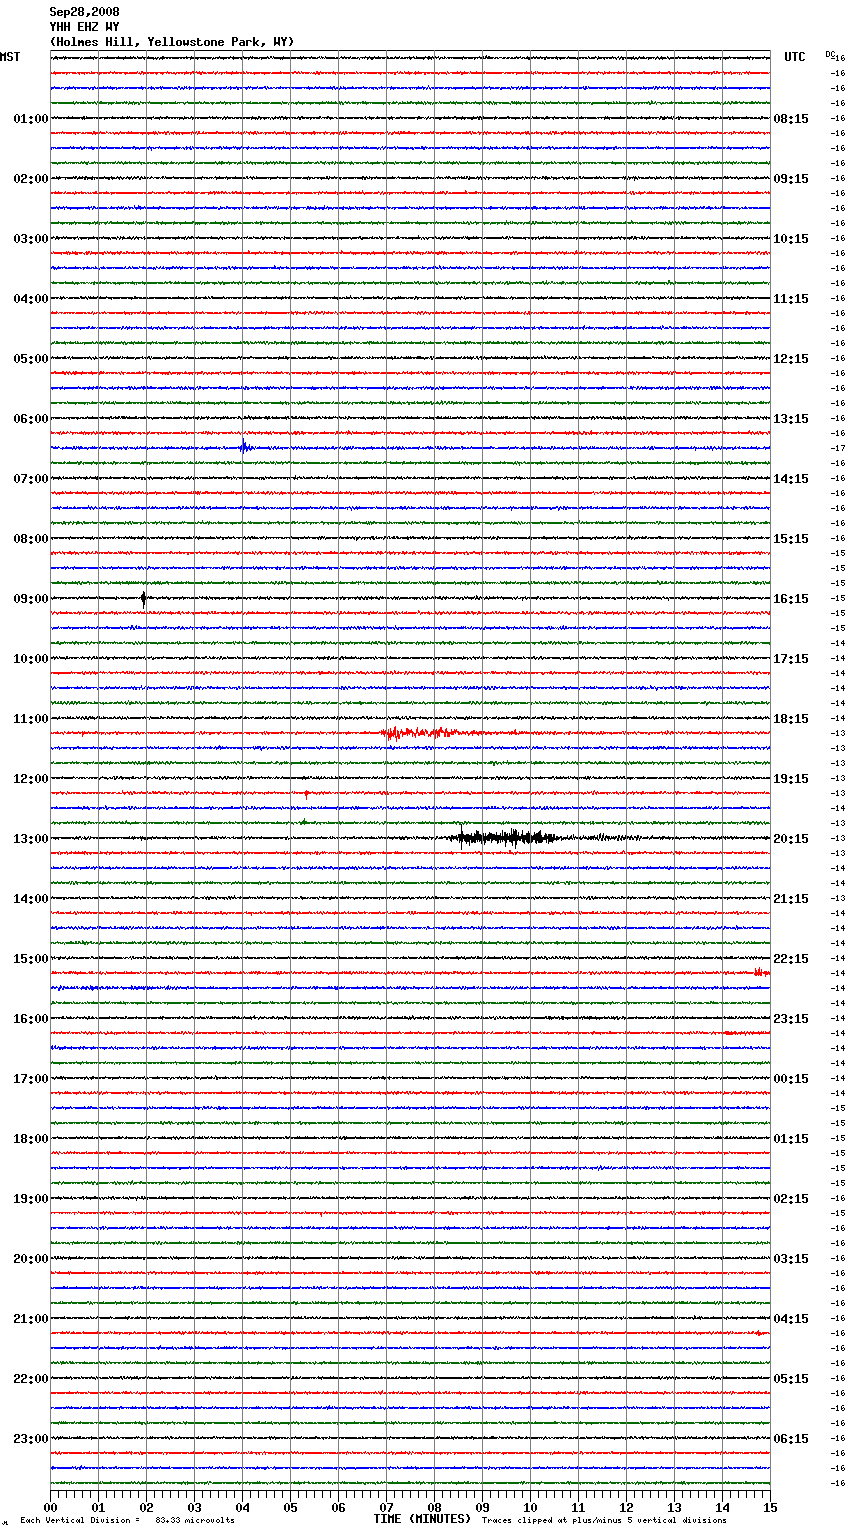Viewport: 850px width, 1534px height.
Task: Click the blue spike on 06:30 trace
Action: click(245, 447)
